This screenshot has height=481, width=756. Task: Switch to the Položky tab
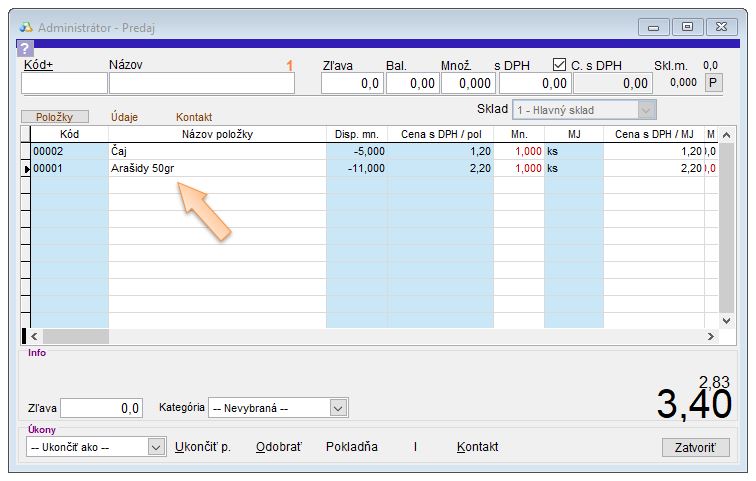pyautogui.click(x=55, y=117)
